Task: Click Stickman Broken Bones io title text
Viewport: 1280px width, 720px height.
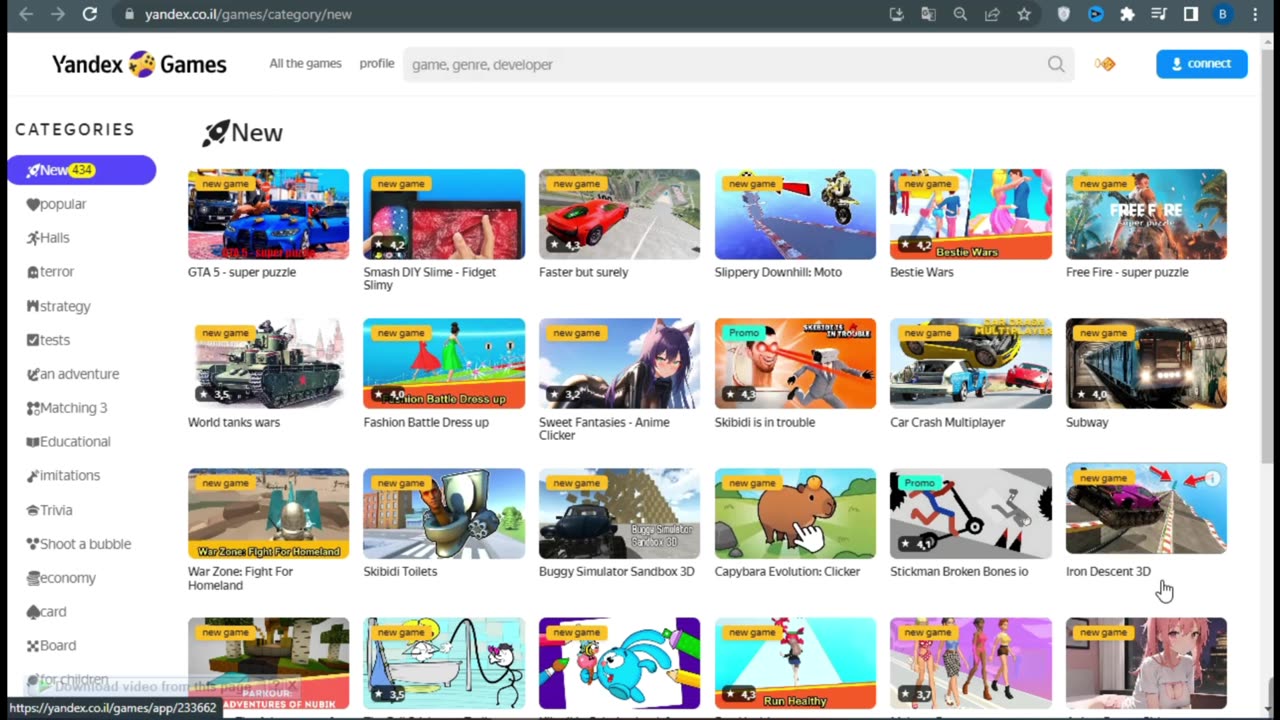Action: (x=959, y=572)
